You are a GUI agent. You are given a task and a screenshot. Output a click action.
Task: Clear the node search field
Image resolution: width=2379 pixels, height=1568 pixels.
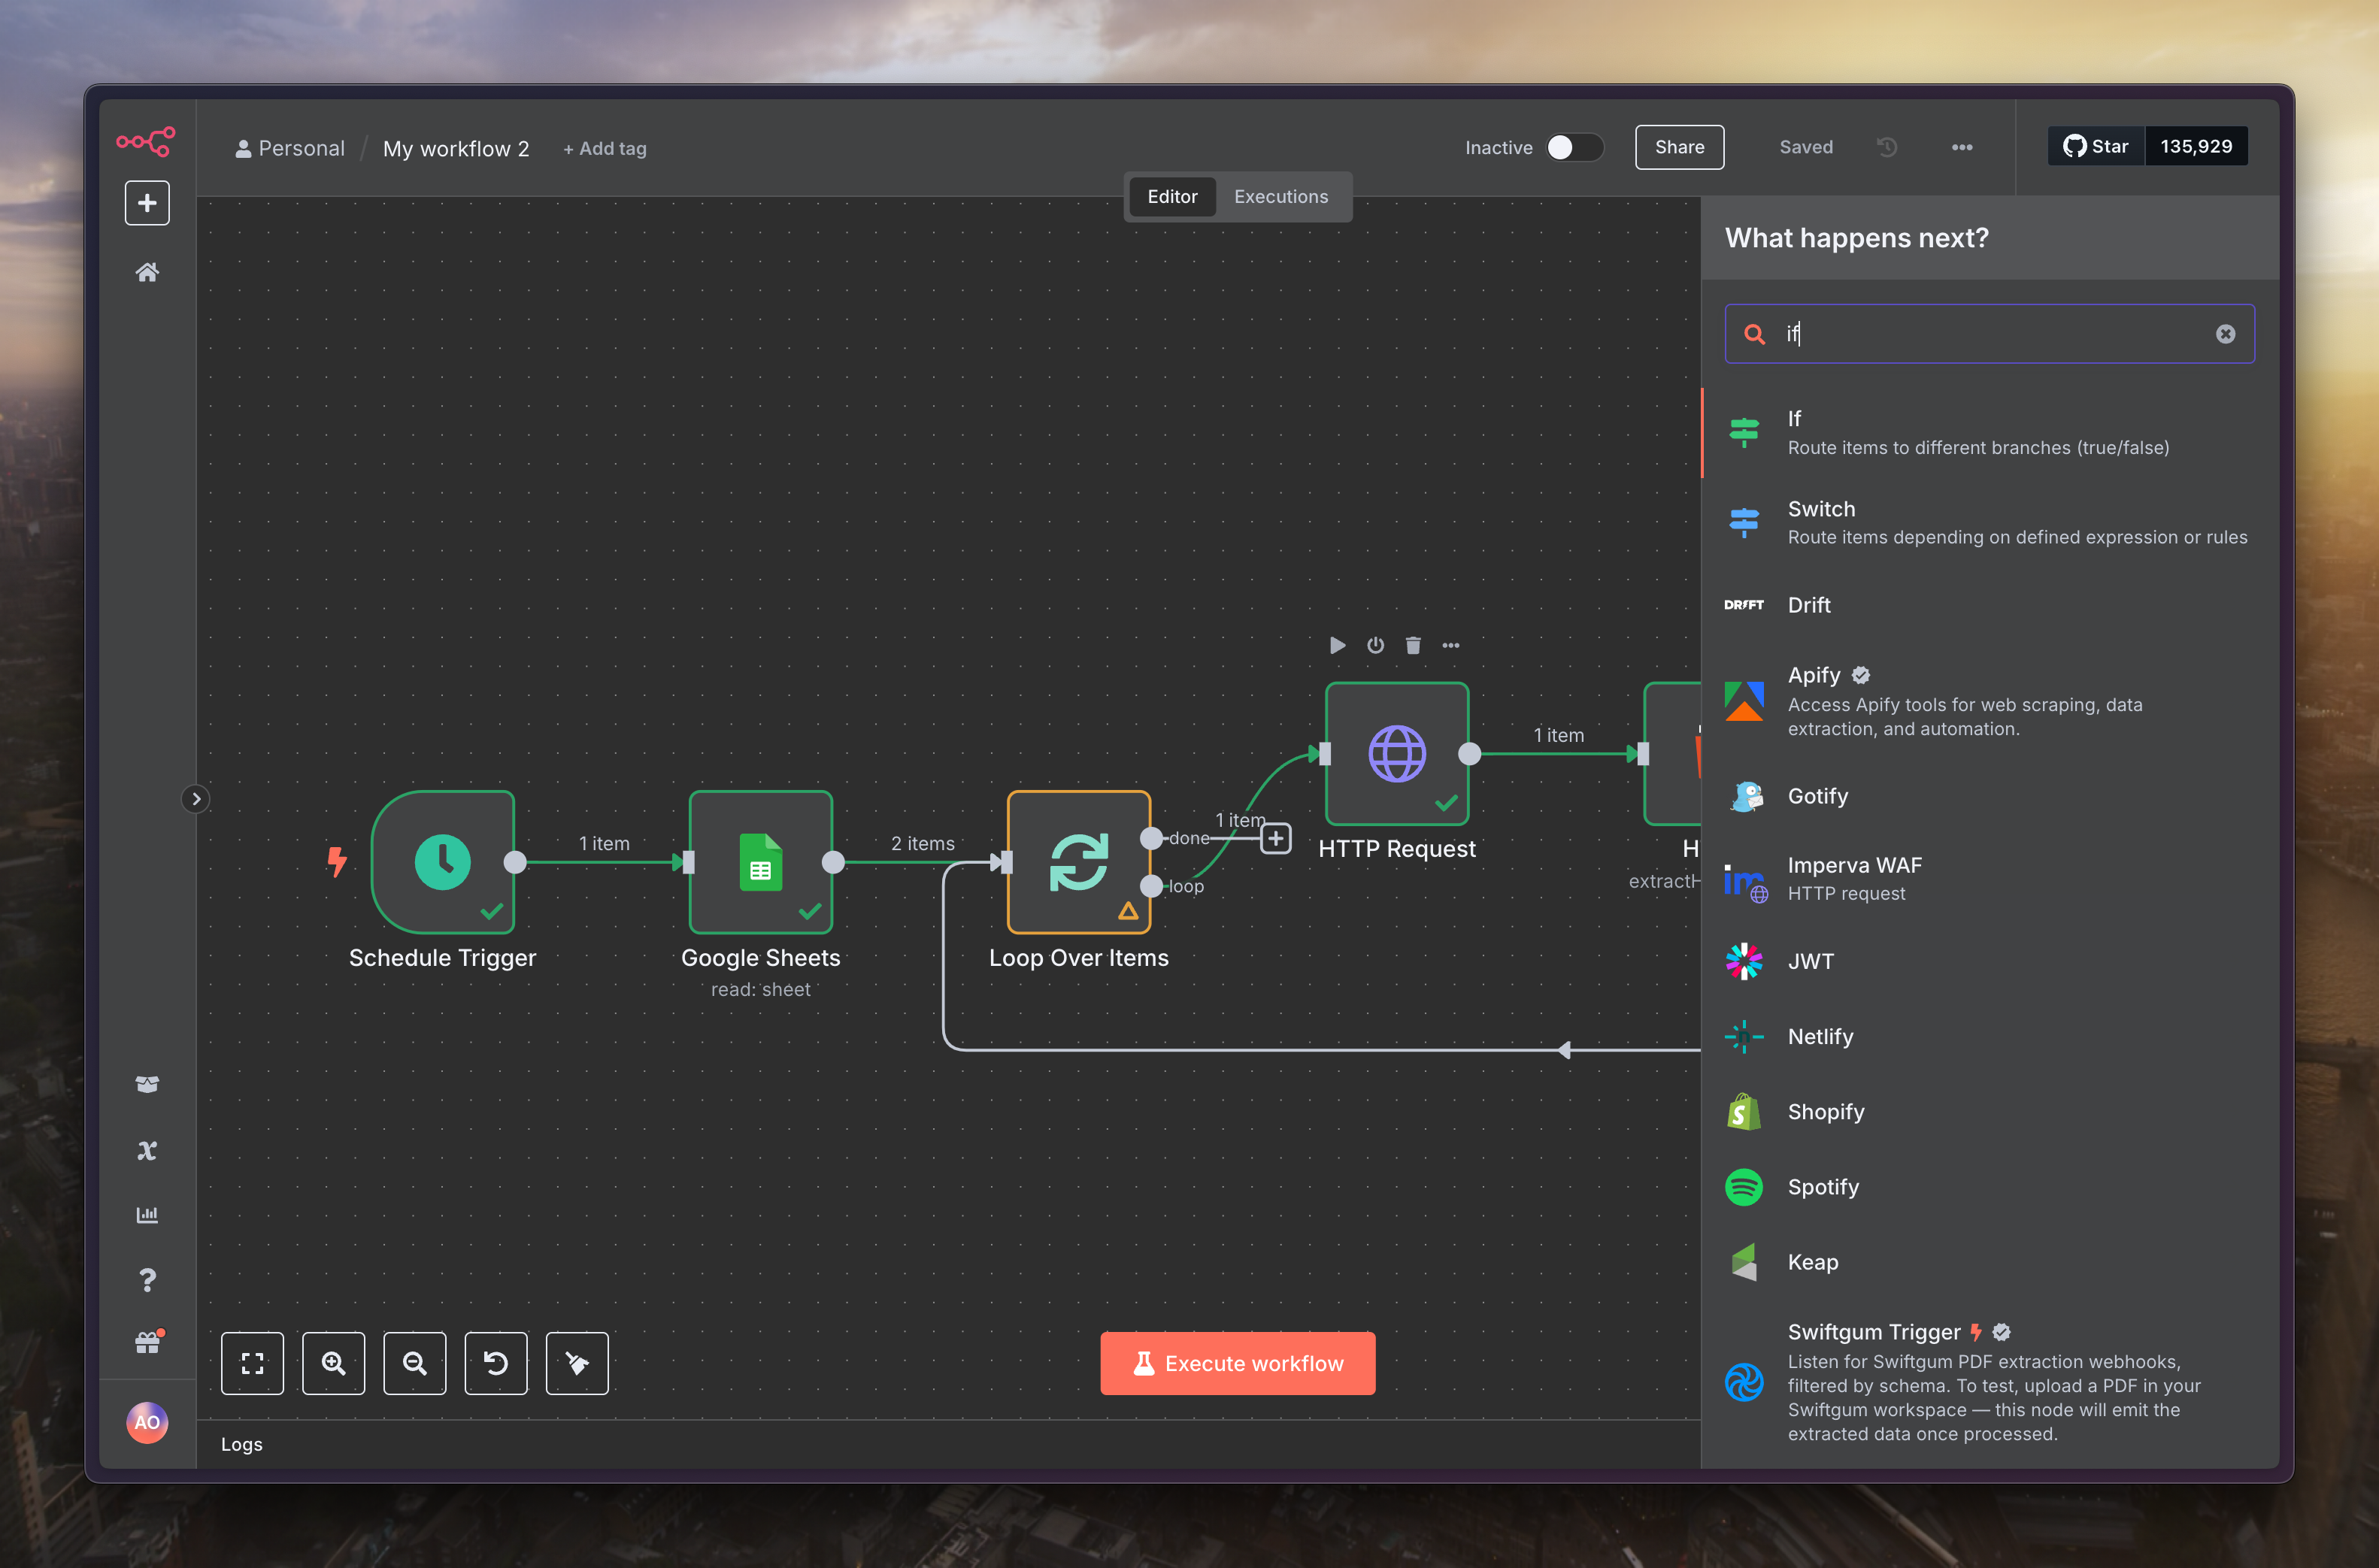click(2225, 334)
